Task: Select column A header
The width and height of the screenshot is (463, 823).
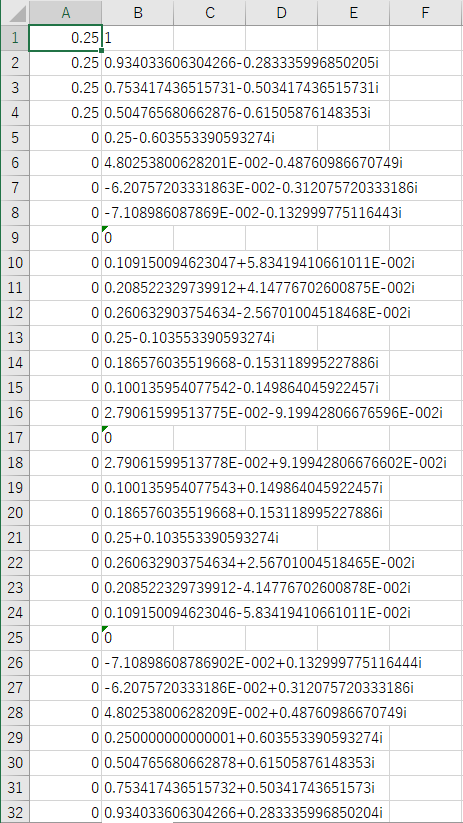Action: click(x=66, y=13)
